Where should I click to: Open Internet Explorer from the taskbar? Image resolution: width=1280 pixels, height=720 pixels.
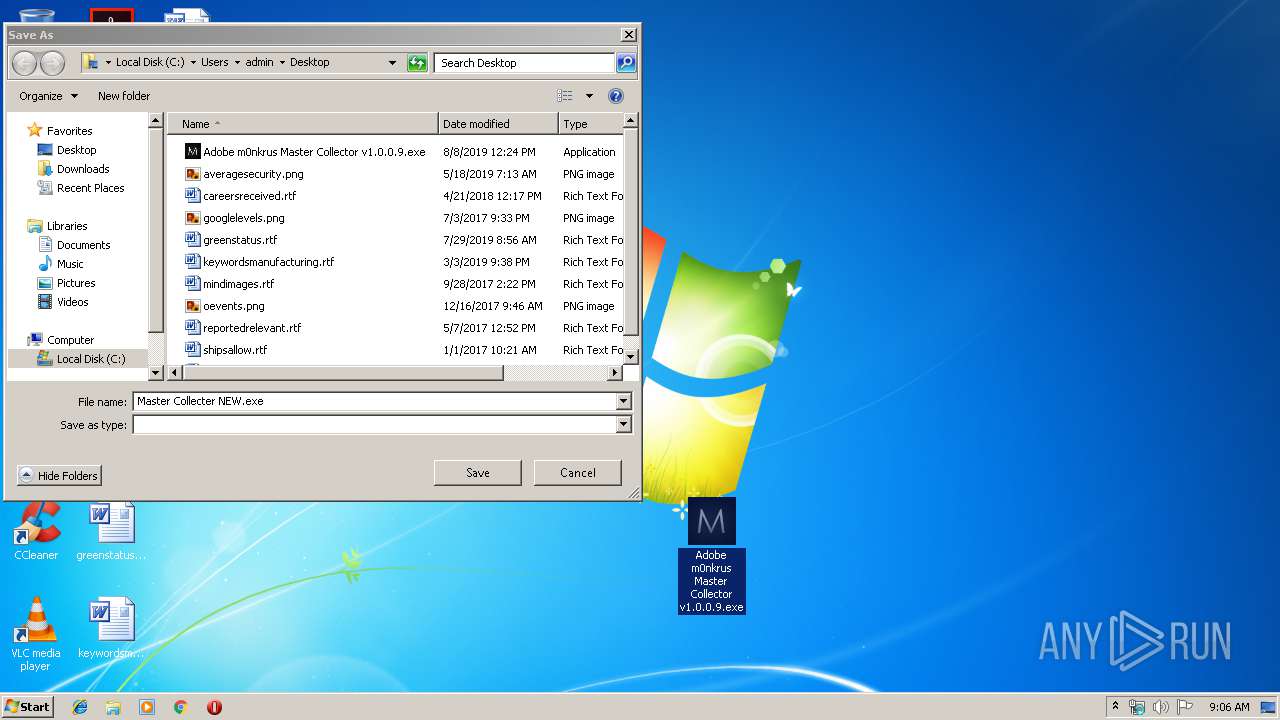point(80,707)
